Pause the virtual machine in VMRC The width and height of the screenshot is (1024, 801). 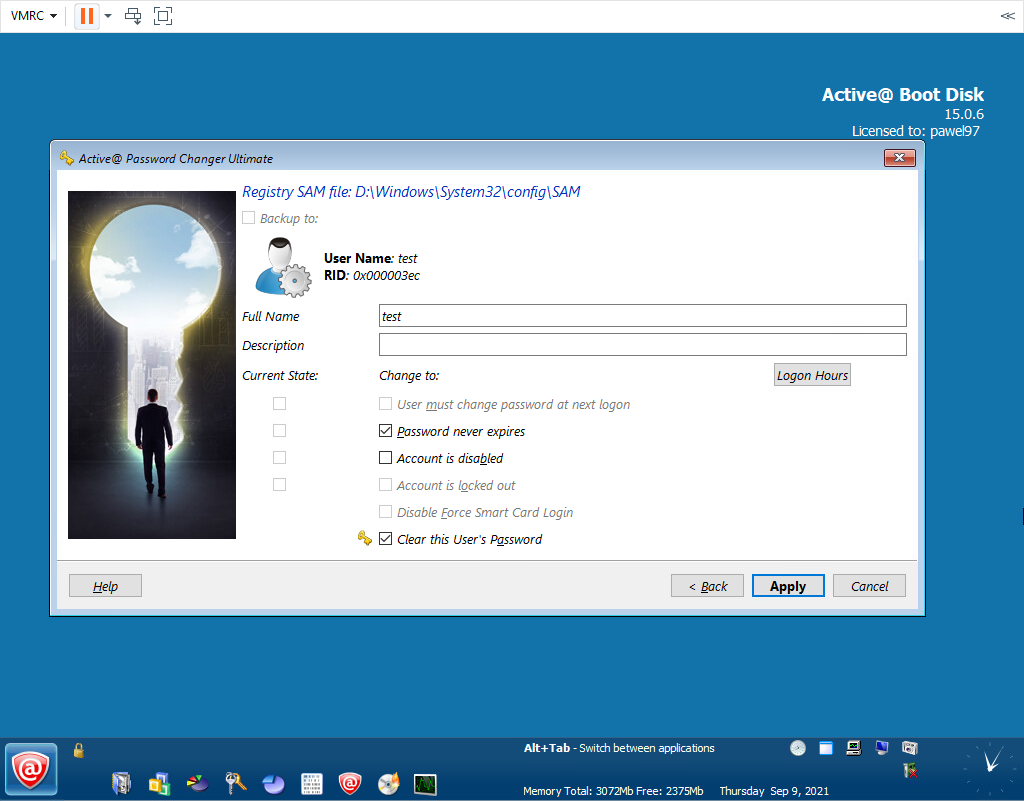pos(87,16)
